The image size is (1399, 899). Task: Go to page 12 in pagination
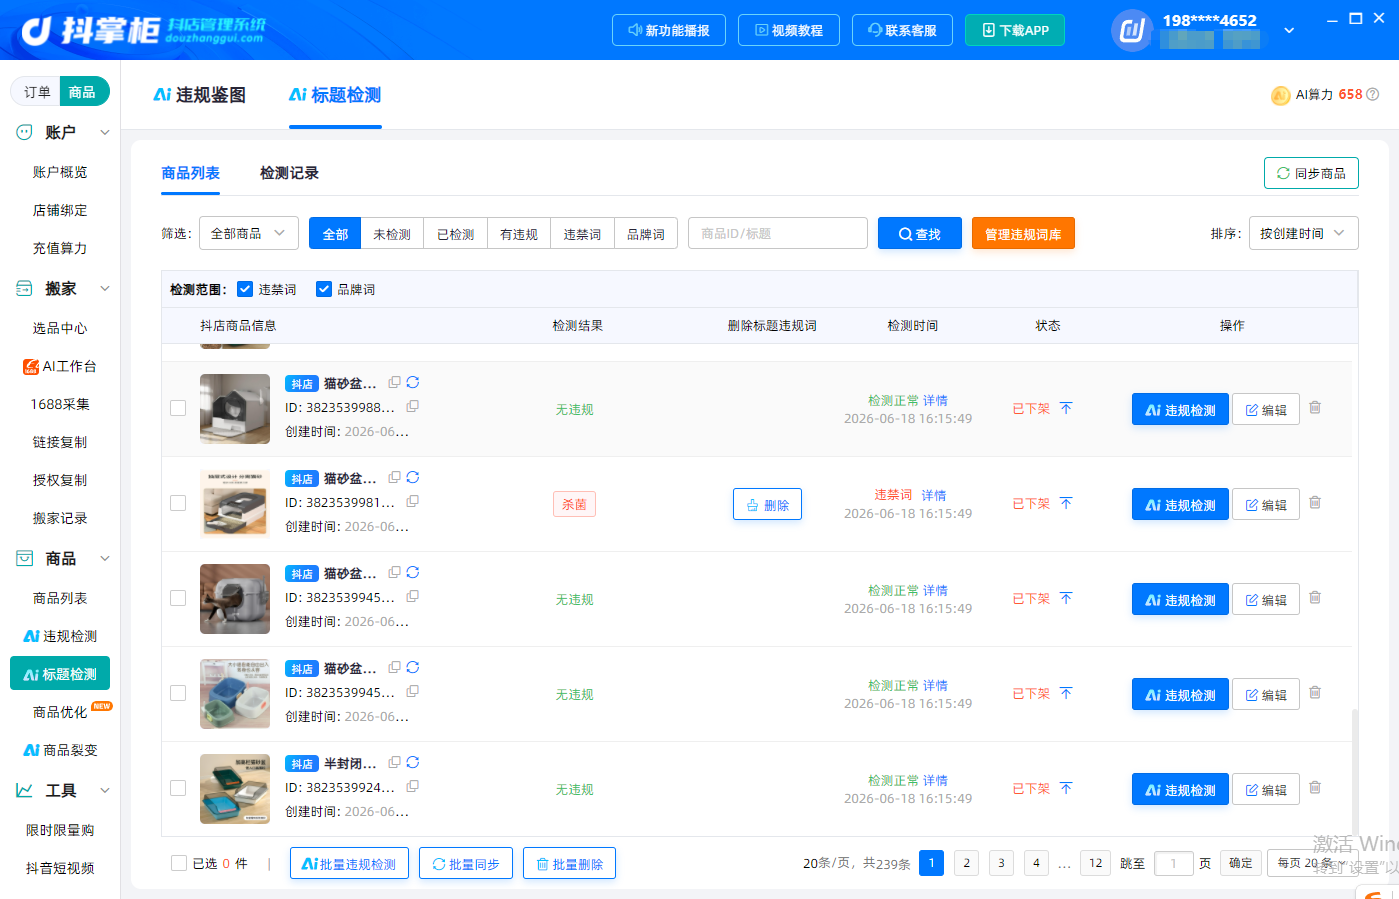1096,863
